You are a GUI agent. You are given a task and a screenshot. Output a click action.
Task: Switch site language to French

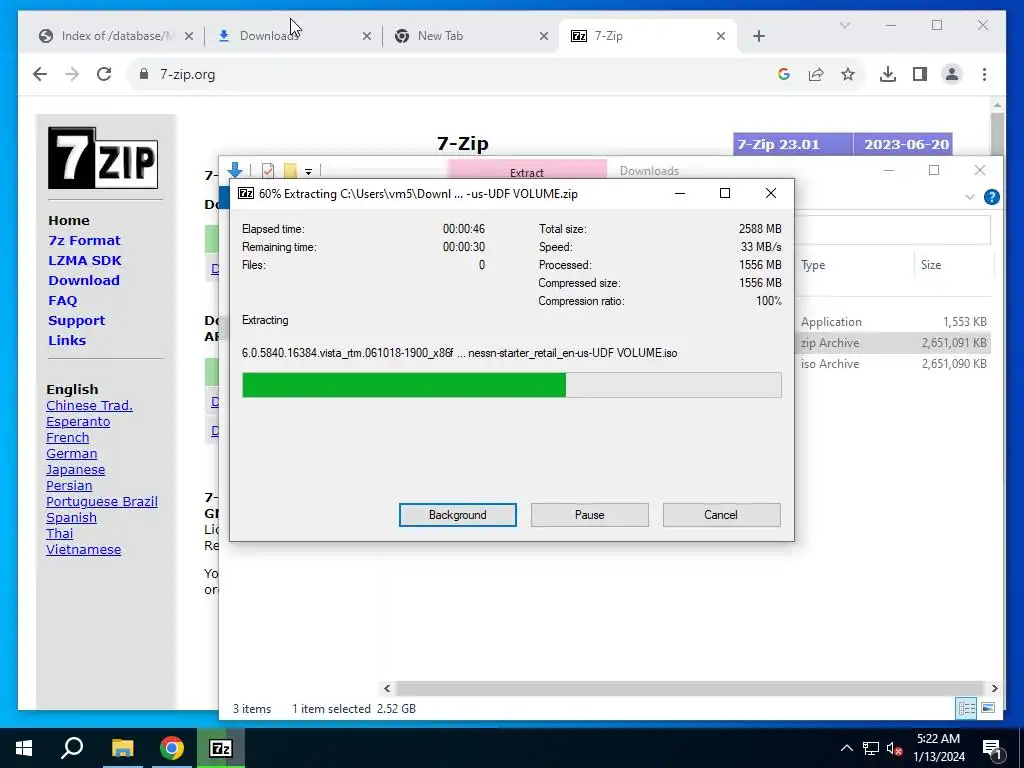(67, 438)
